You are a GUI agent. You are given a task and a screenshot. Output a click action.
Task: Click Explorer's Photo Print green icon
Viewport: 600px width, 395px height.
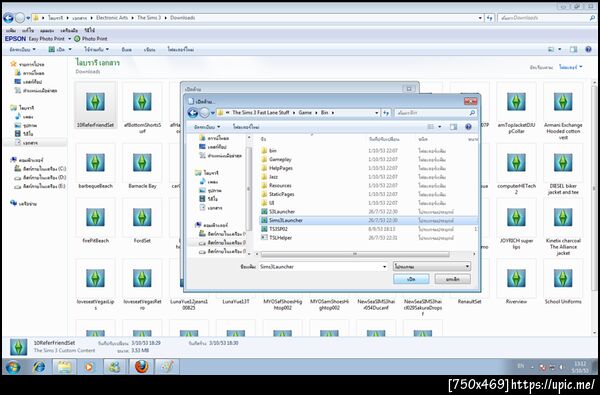[77, 39]
